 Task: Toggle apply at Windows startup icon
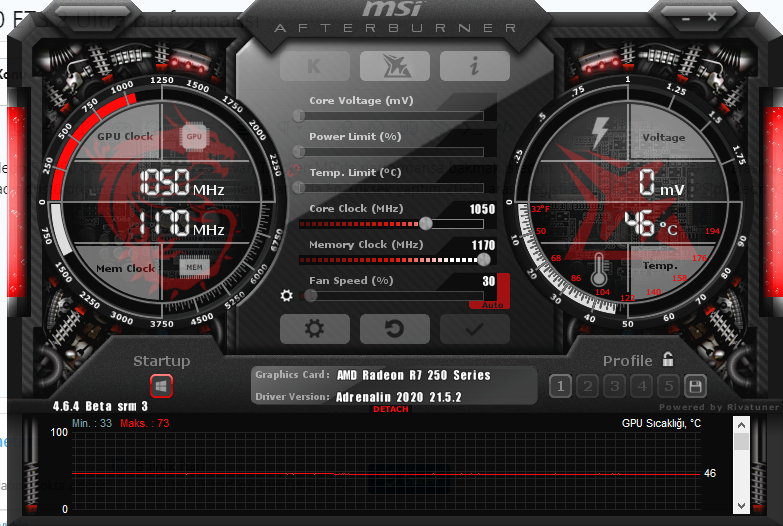(161, 386)
